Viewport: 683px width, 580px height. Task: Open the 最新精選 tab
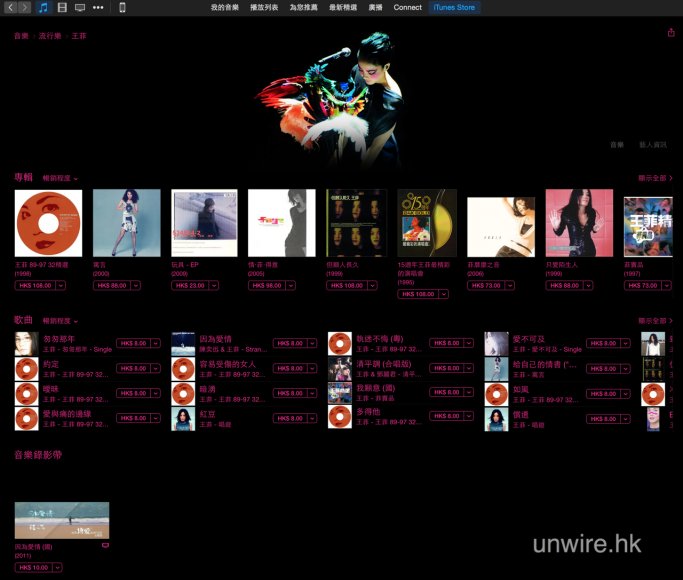343,7
